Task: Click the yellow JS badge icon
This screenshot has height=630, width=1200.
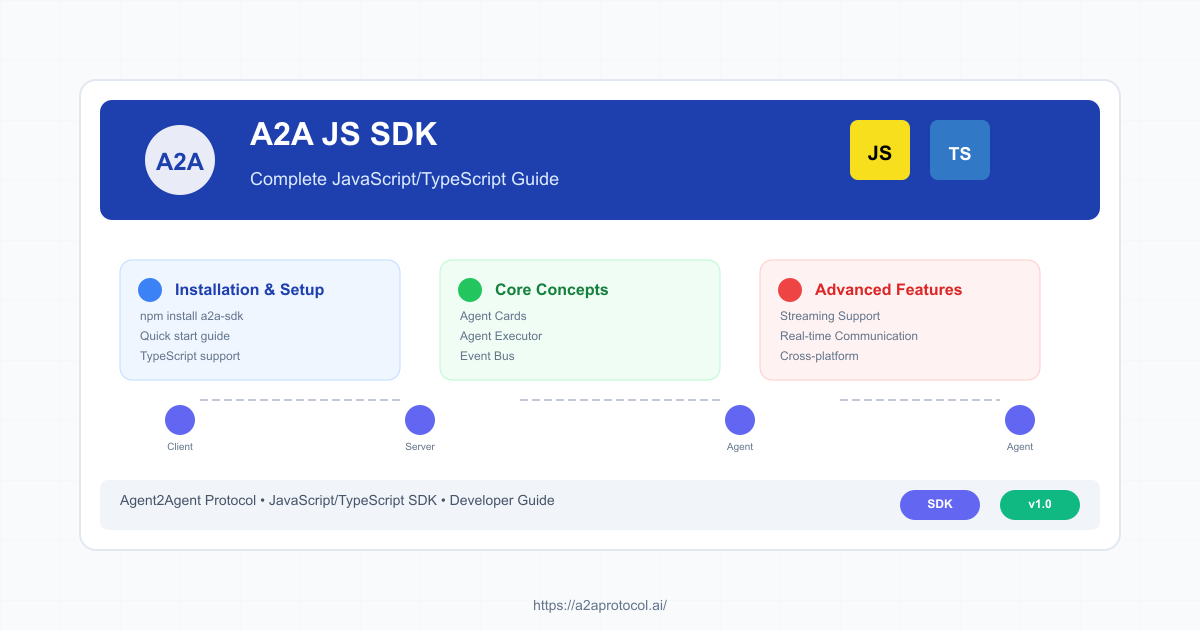Action: click(880, 150)
